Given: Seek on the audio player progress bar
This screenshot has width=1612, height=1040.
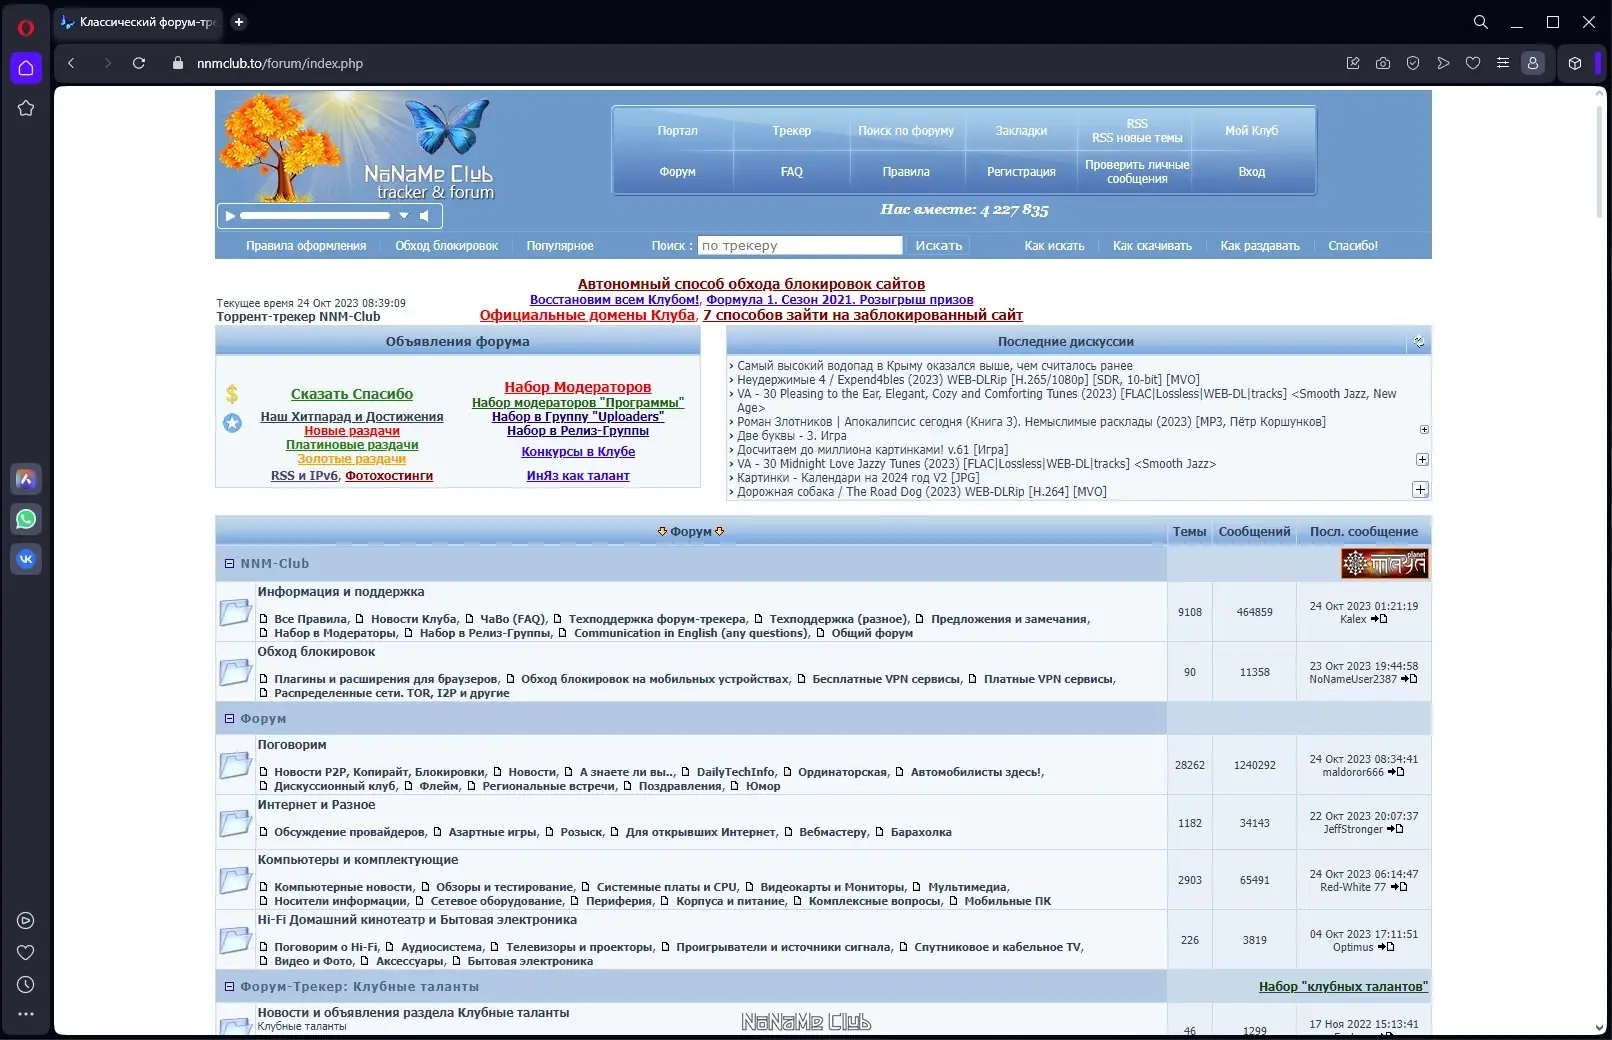Looking at the screenshot, I should tap(315, 216).
